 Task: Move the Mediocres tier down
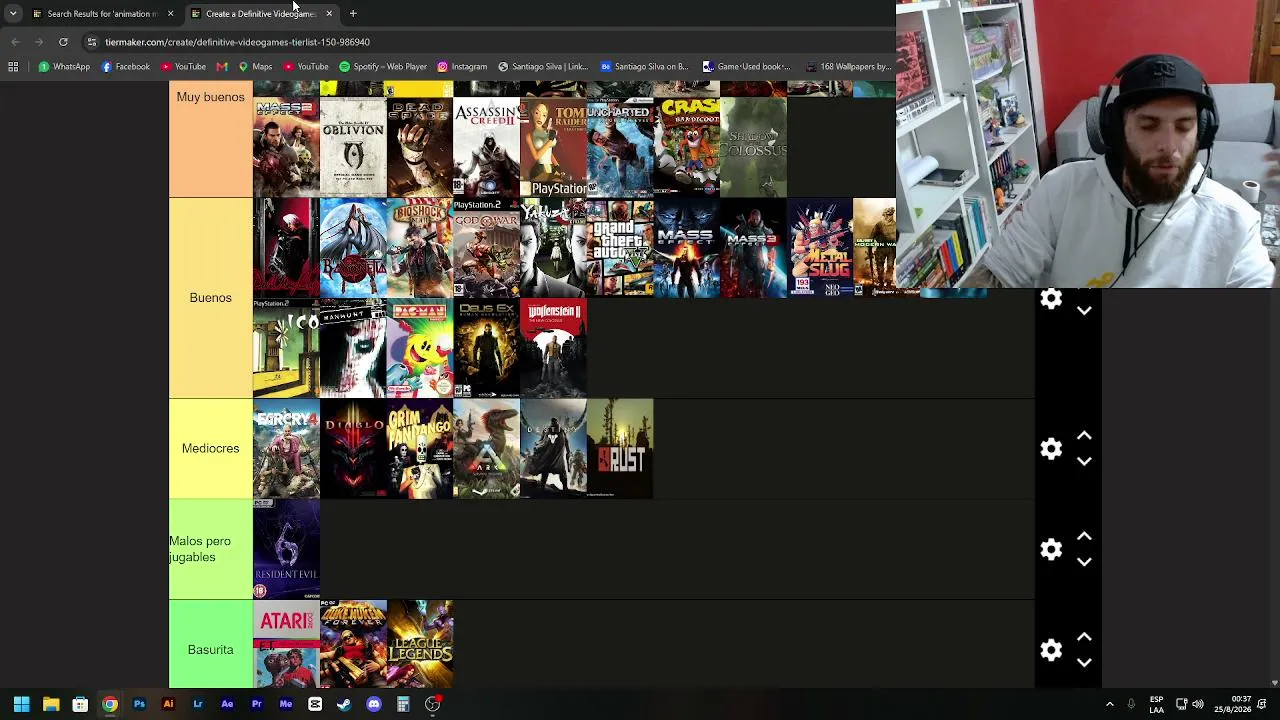tap(1084, 461)
